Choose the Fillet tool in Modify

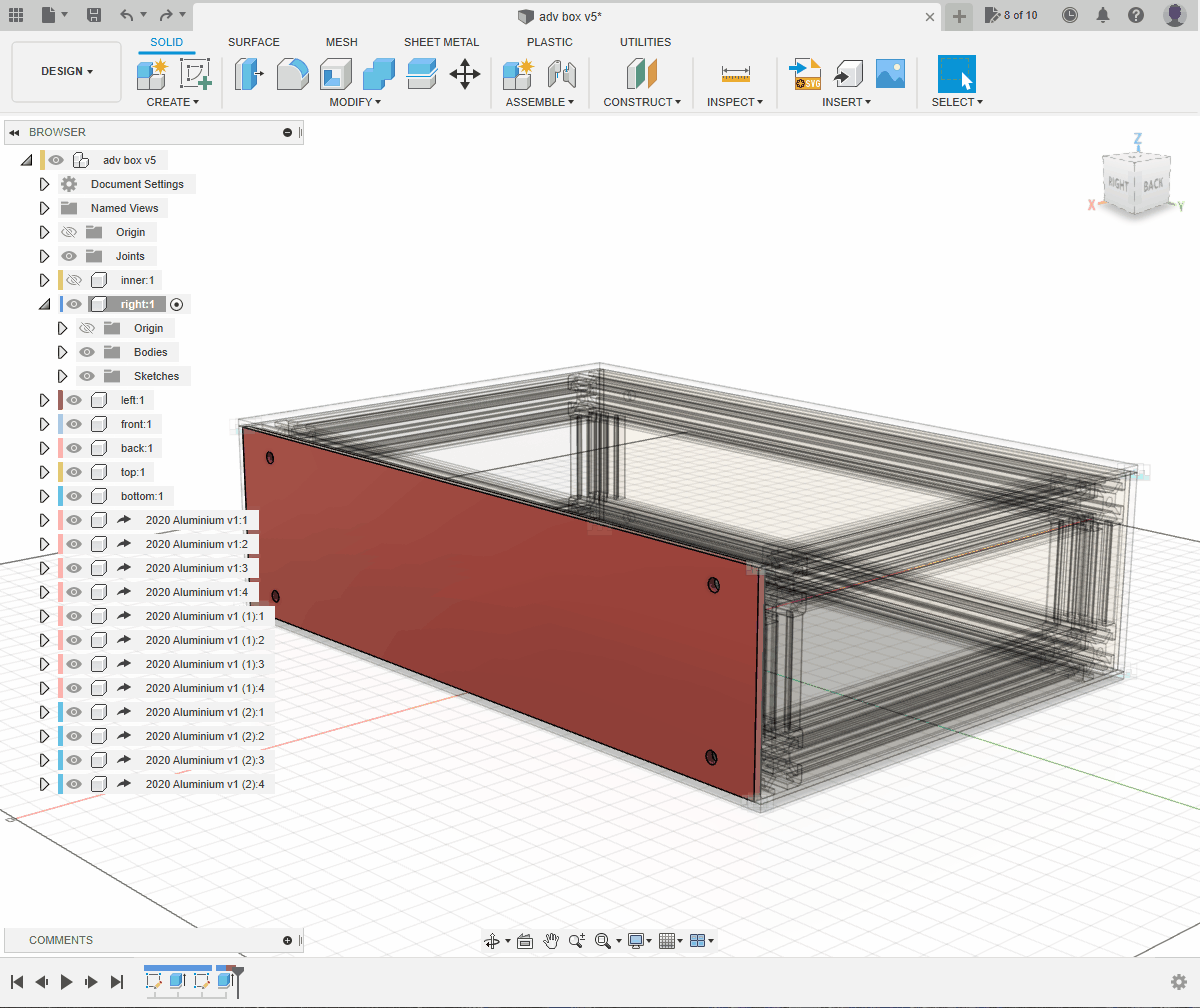pyautogui.click(x=292, y=74)
